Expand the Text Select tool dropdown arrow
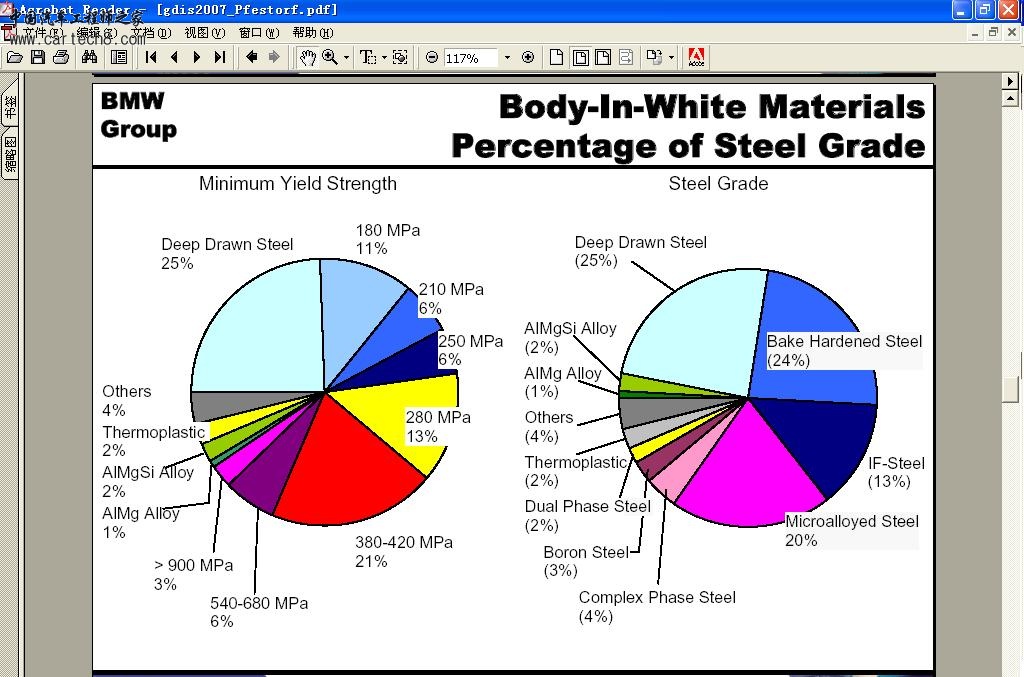 (x=384, y=57)
